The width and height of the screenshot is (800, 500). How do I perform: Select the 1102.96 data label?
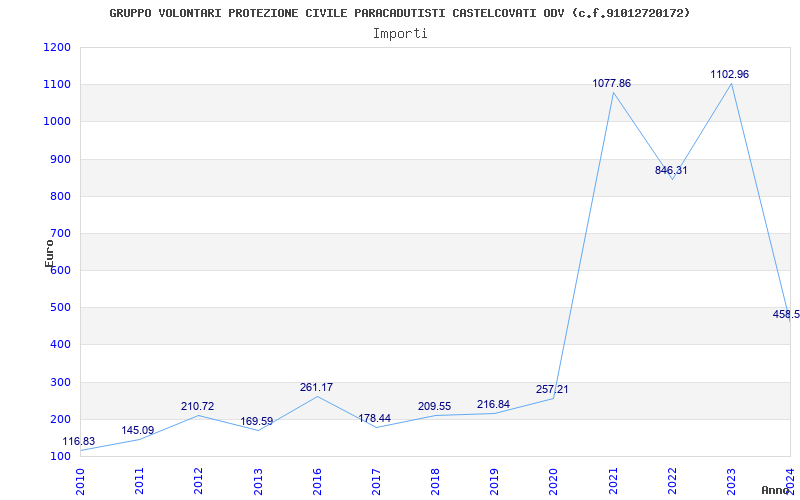[730, 74]
